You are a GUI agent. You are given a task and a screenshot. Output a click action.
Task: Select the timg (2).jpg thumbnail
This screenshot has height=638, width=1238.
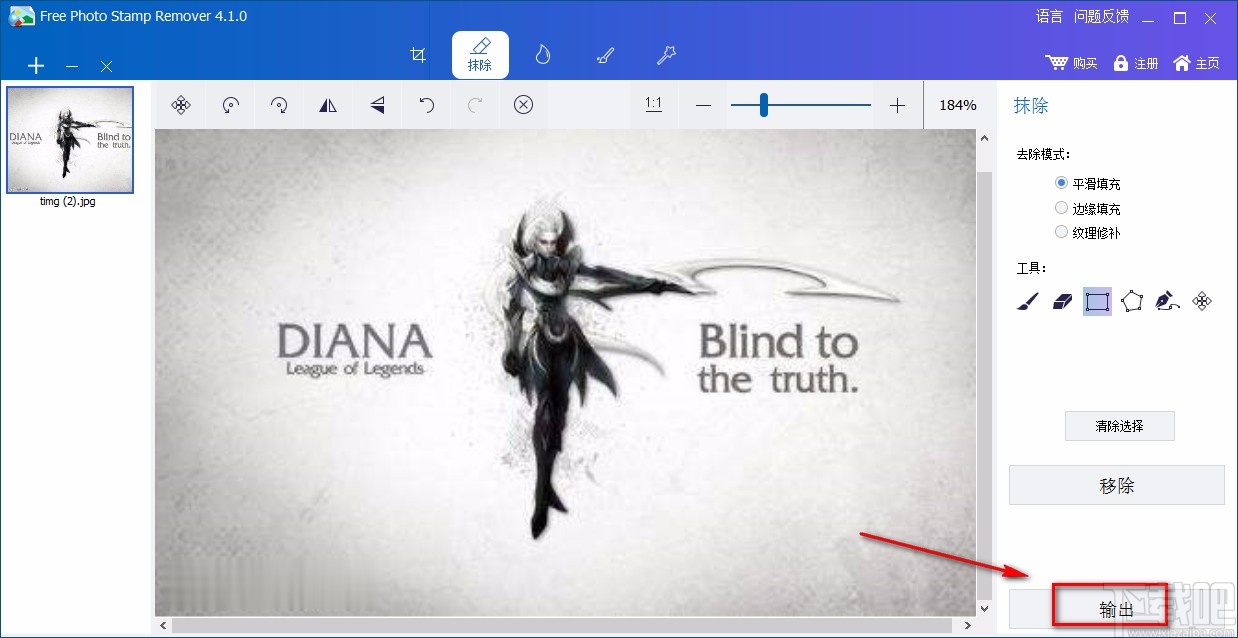coord(69,140)
